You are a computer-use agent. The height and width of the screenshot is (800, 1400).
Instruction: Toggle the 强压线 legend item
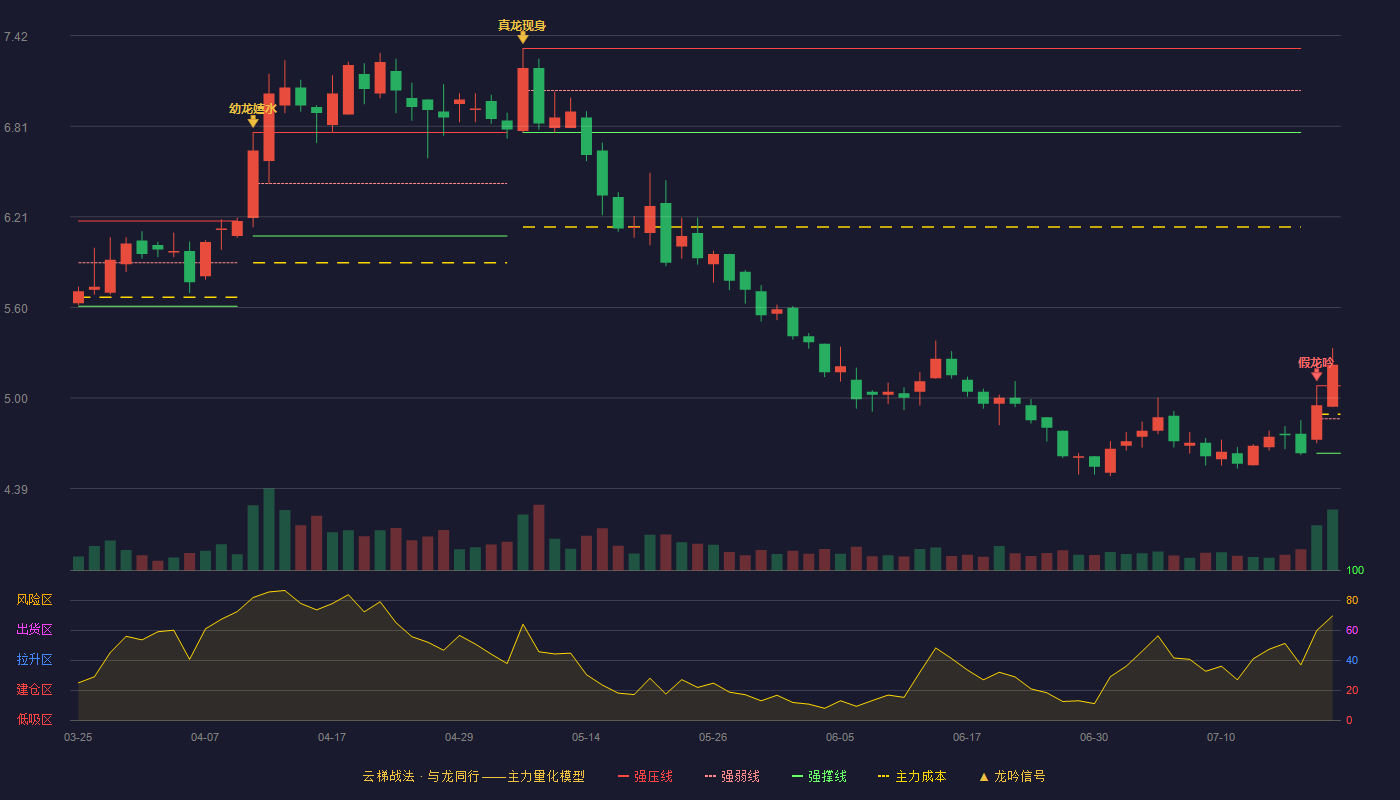pos(645,776)
